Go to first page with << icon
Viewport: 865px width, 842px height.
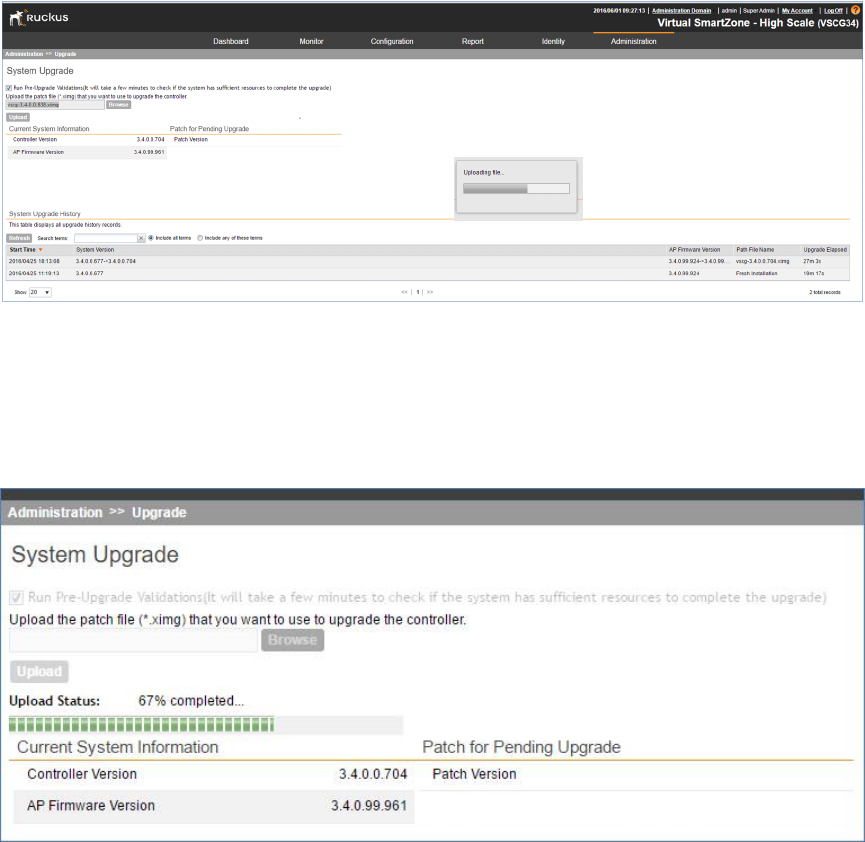(404, 292)
